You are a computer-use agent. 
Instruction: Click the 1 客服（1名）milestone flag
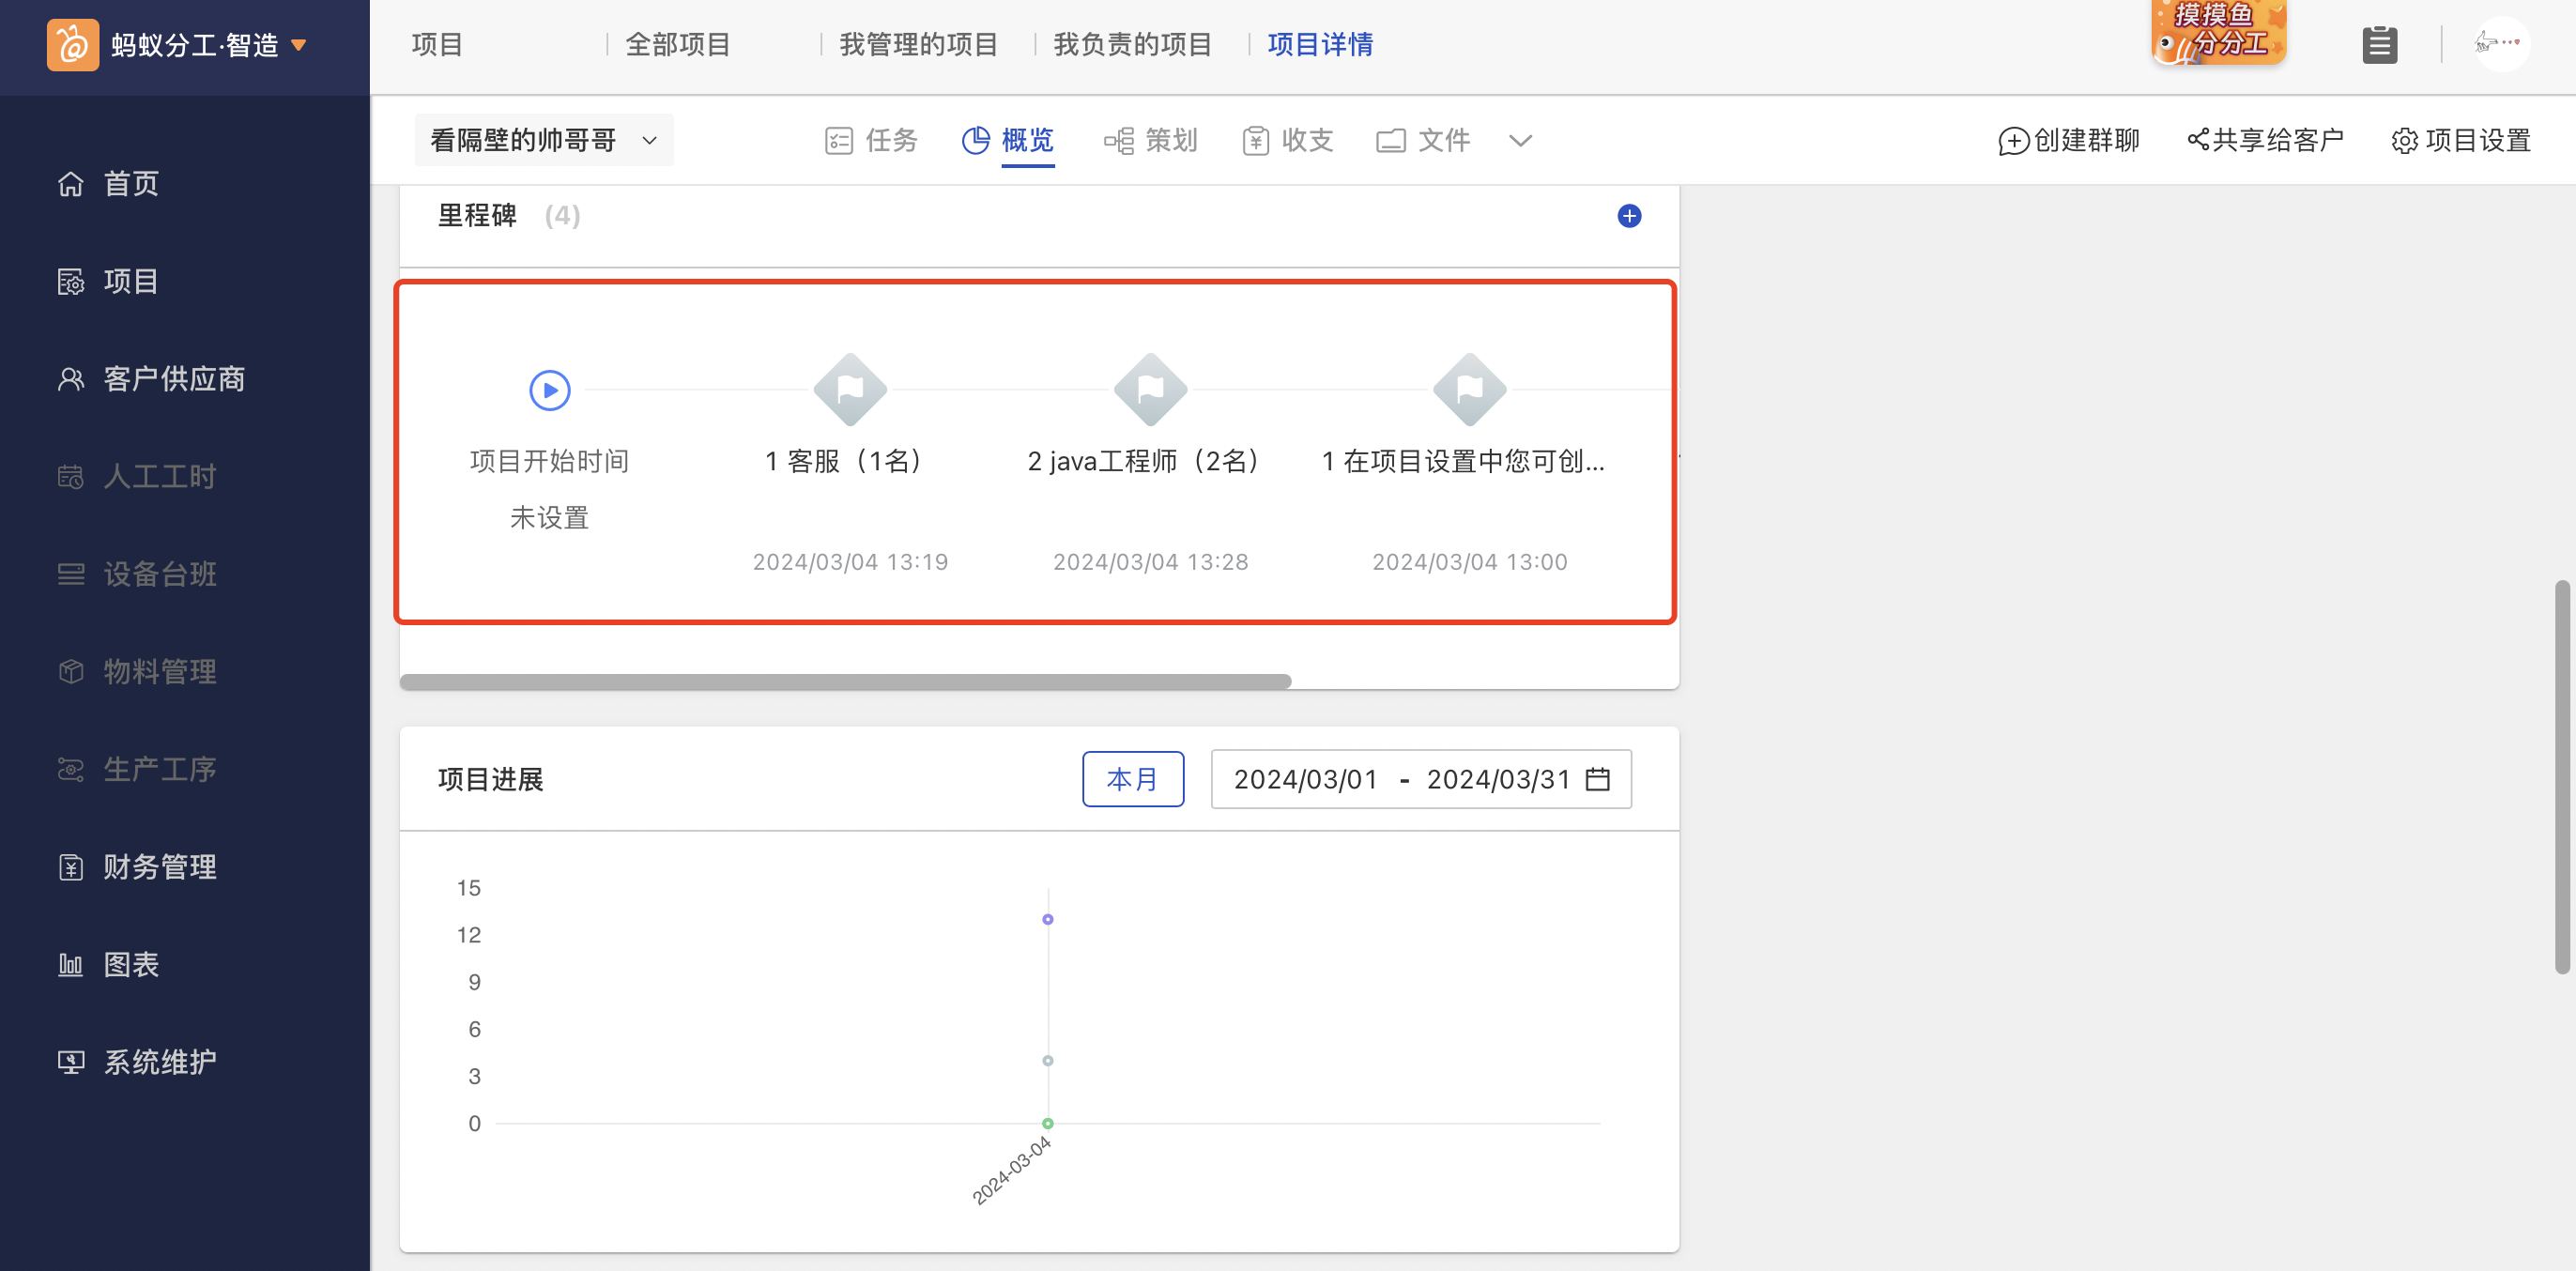pyautogui.click(x=849, y=389)
